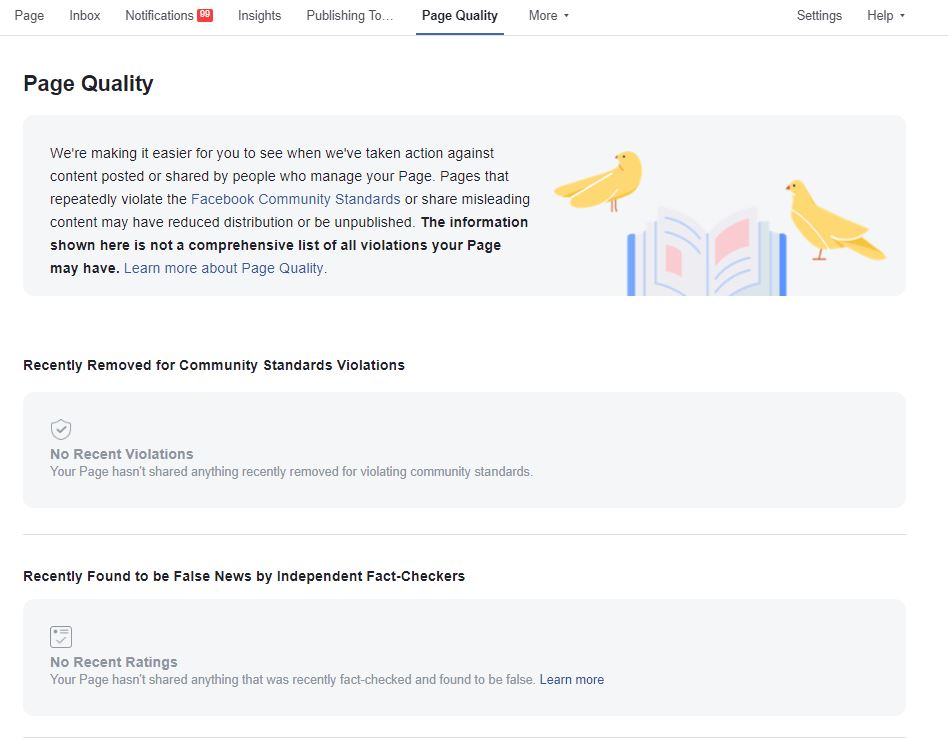Follow the Facebook Community Standards link
Screen dimensions: 948x739
click(296, 199)
